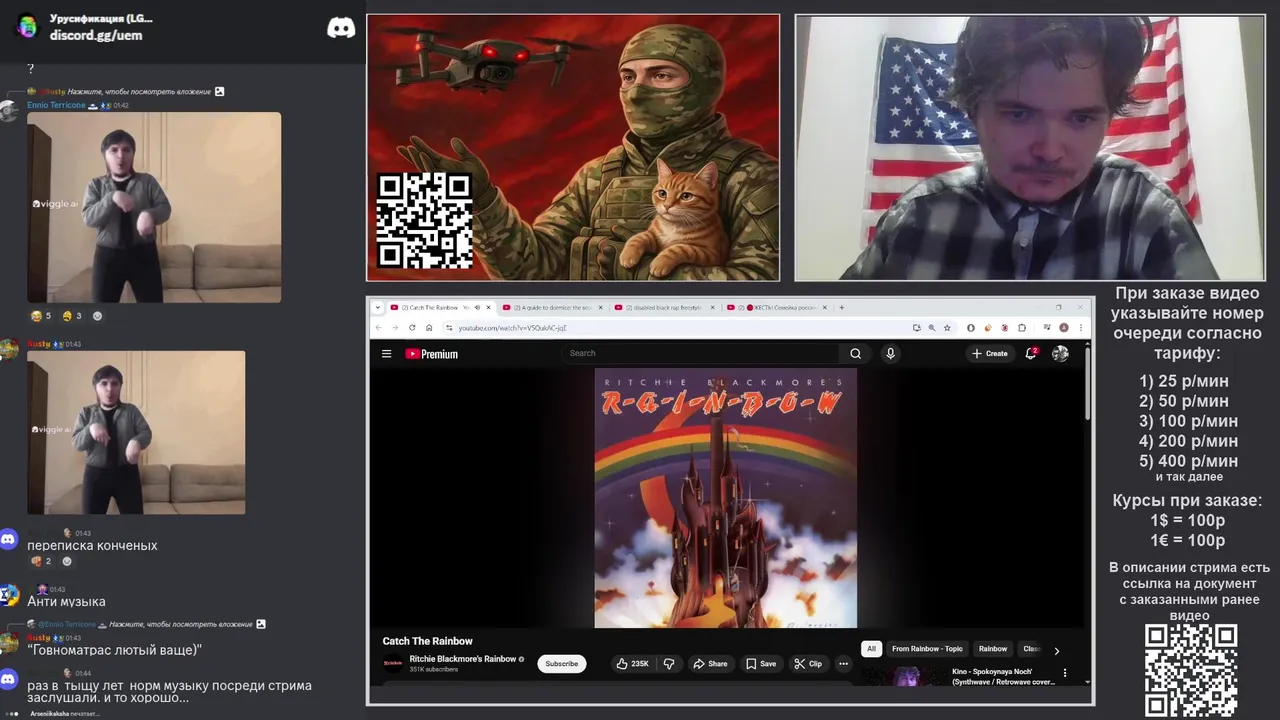Click the Clip button
1280x720 pixels.
(x=808, y=663)
